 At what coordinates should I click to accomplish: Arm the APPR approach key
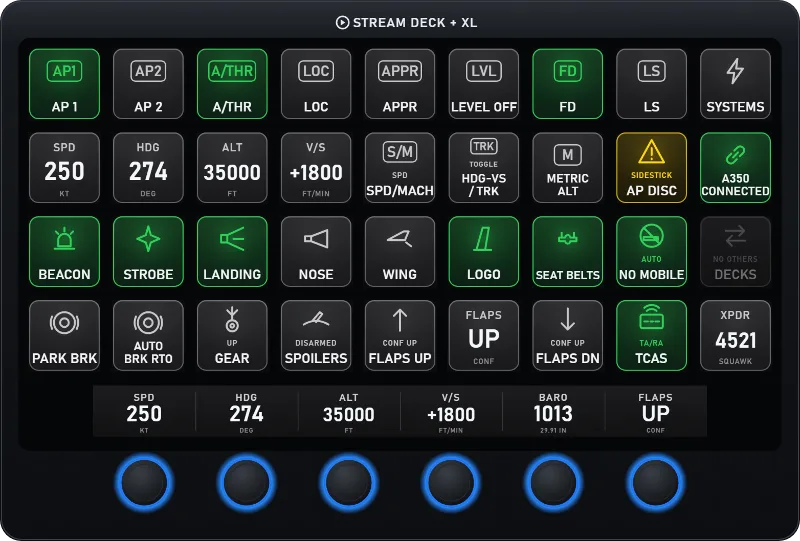coord(400,84)
